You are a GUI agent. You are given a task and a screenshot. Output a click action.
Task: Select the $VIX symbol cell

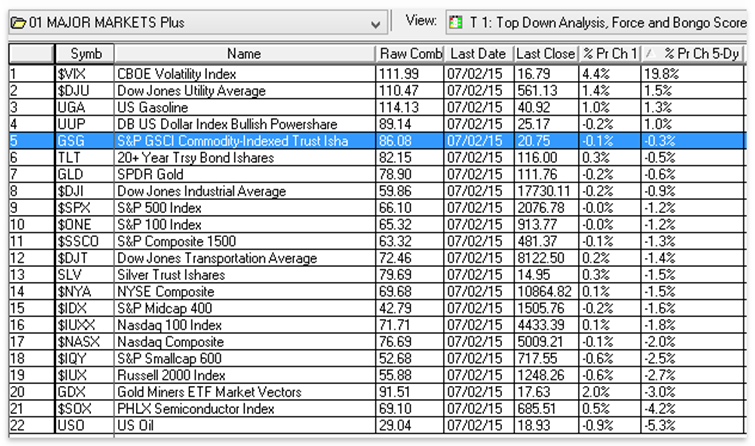pyautogui.click(x=85, y=74)
